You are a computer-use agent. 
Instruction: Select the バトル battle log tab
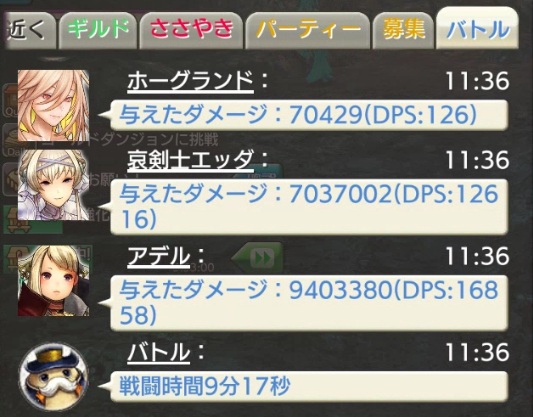click(x=478, y=29)
